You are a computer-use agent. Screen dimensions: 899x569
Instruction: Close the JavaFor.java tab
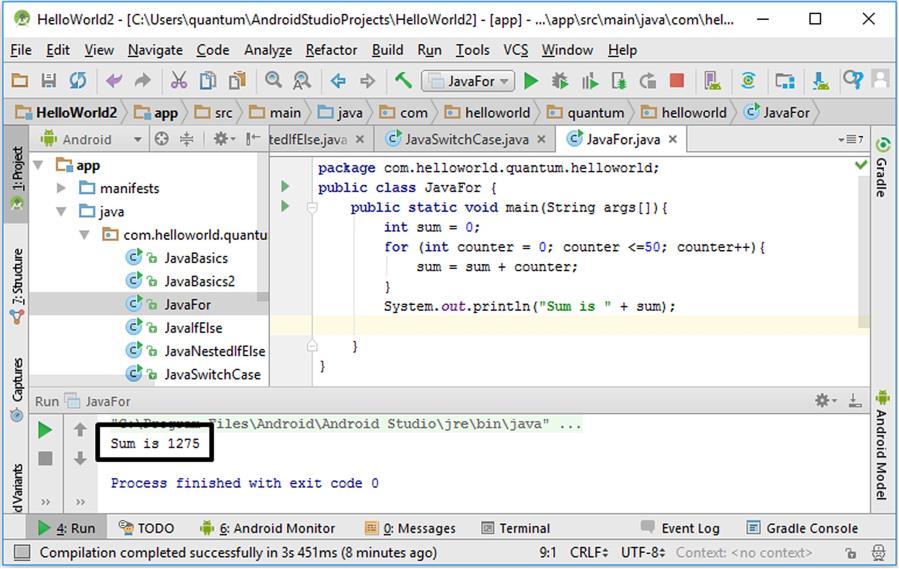pos(673,139)
